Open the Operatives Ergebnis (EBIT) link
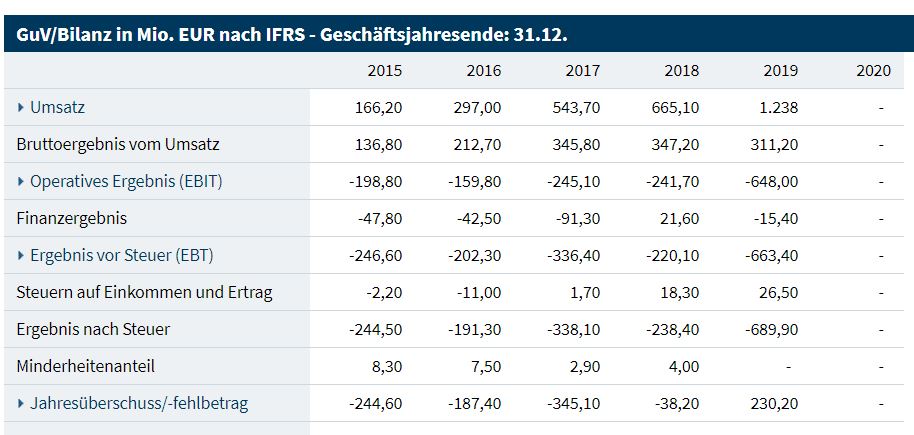 pyautogui.click(x=126, y=181)
